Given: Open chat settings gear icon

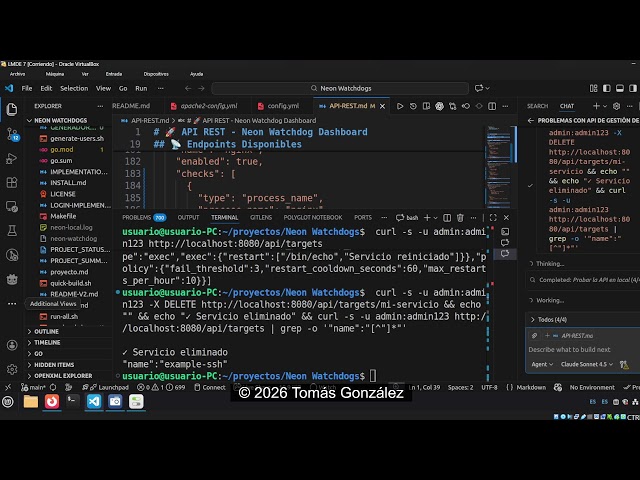Looking at the screenshot, I should [x=616, y=106].
